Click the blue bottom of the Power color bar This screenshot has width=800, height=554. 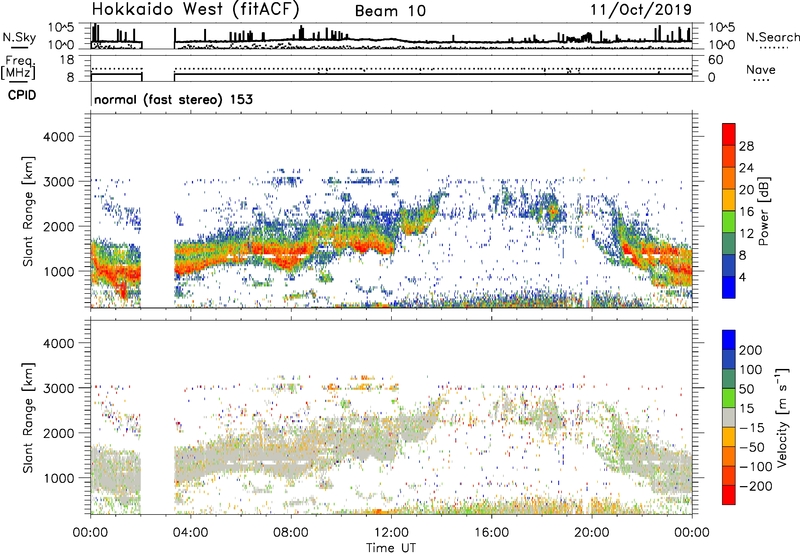pos(729,287)
